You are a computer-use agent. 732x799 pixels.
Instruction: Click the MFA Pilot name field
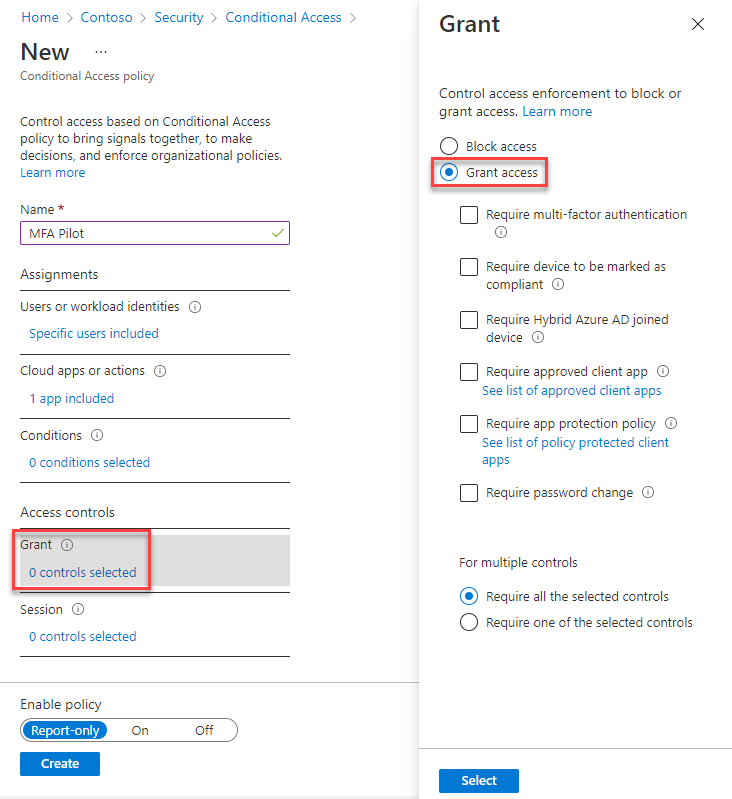pos(145,233)
